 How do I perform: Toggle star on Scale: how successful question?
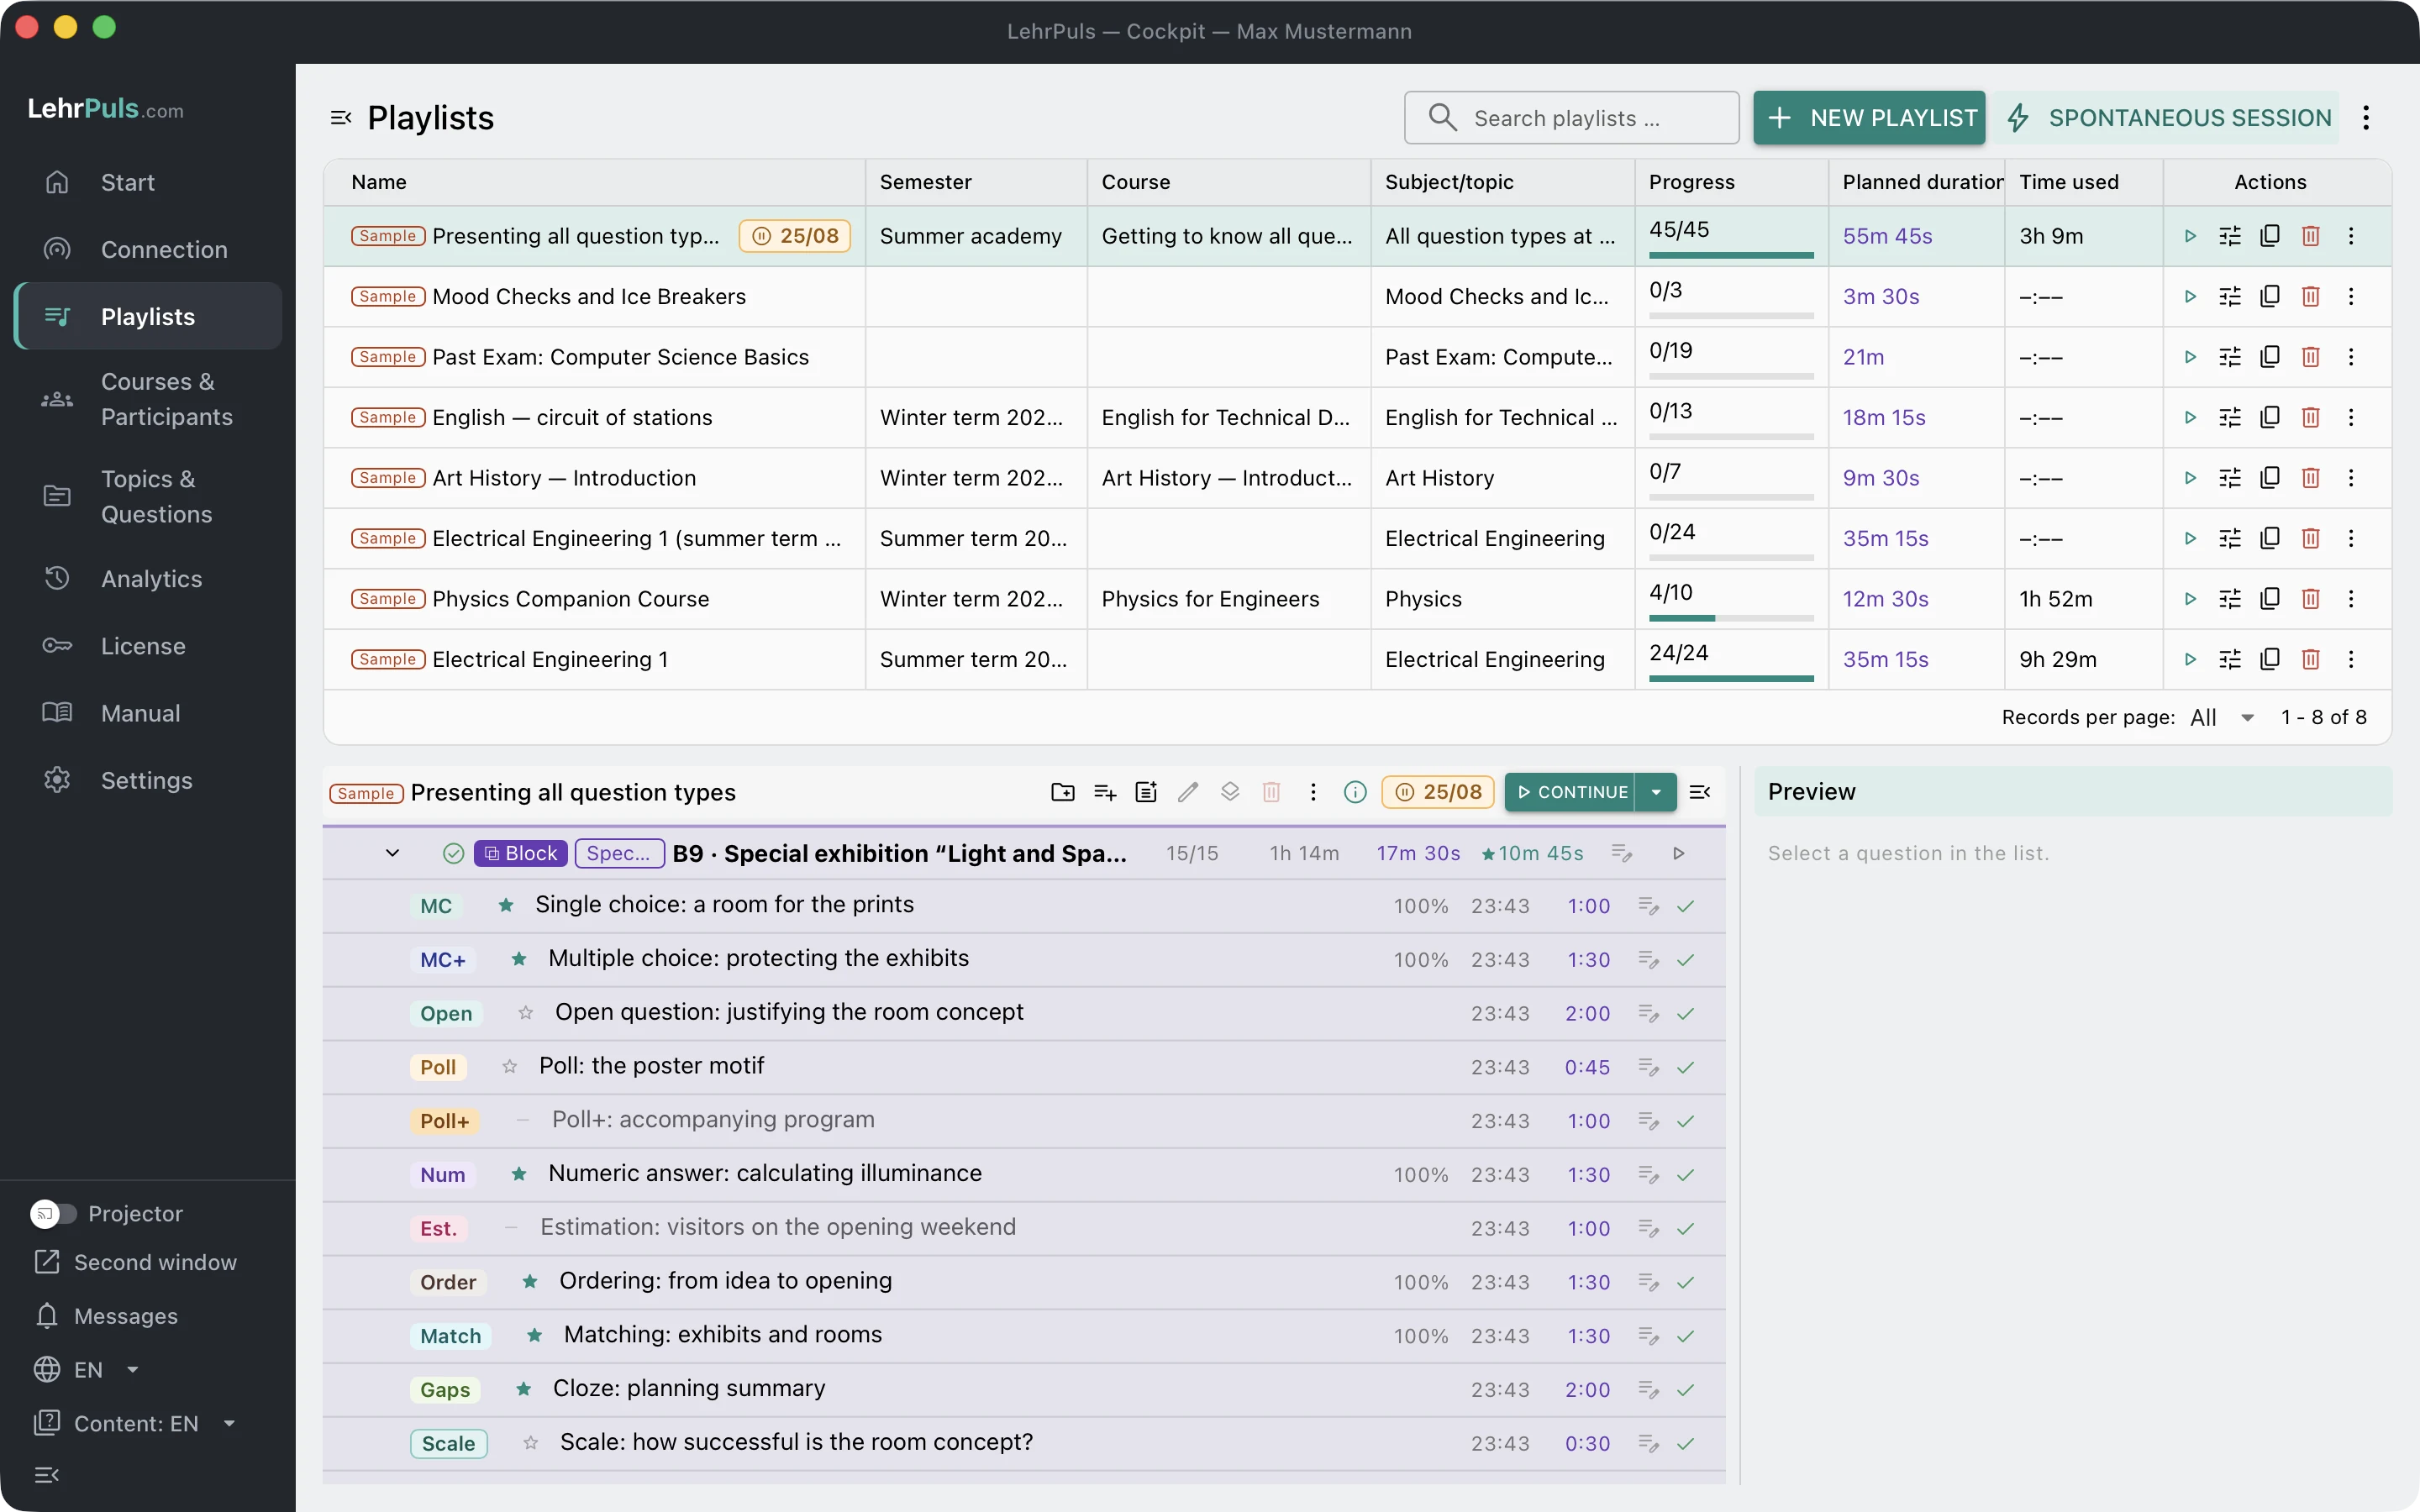tap(531, 1443)
